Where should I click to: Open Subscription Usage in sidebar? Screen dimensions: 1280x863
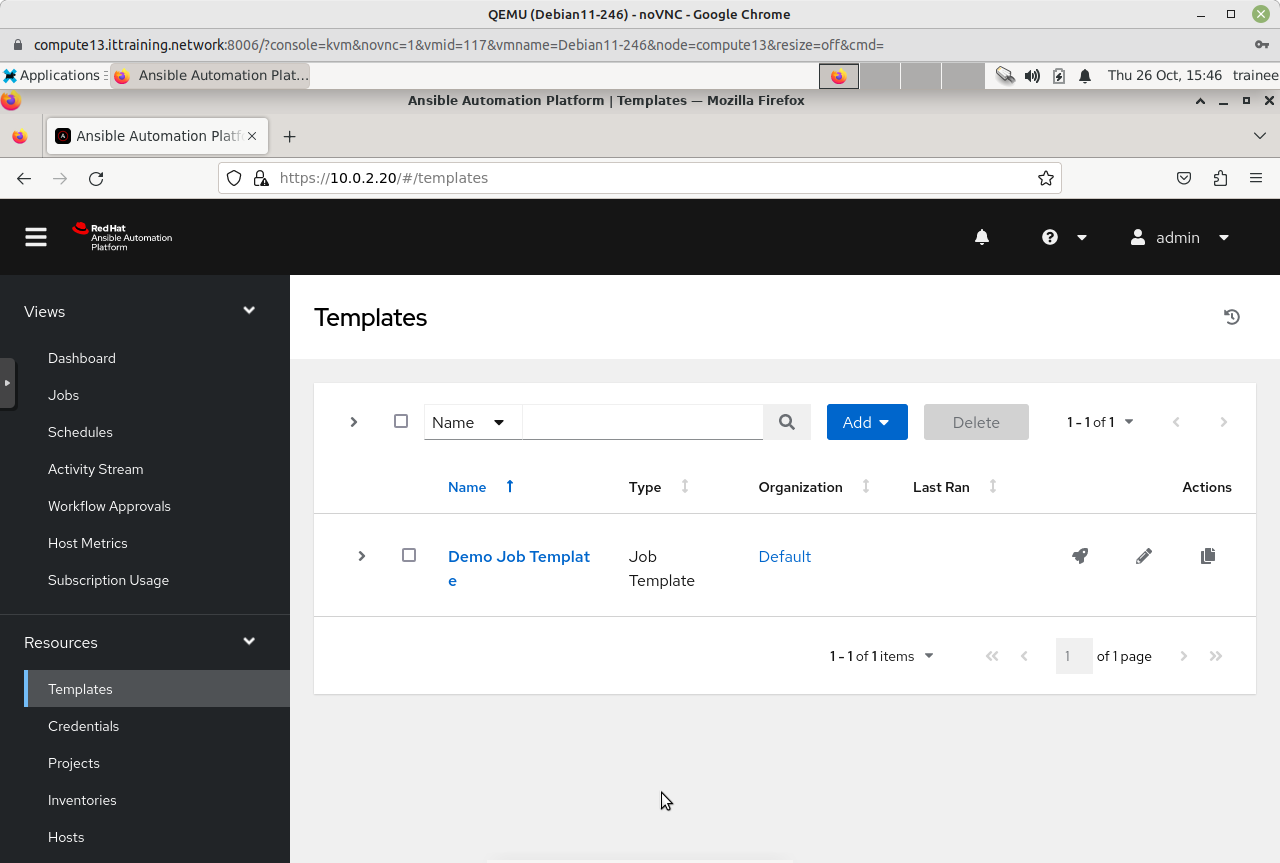coord(108,580)
